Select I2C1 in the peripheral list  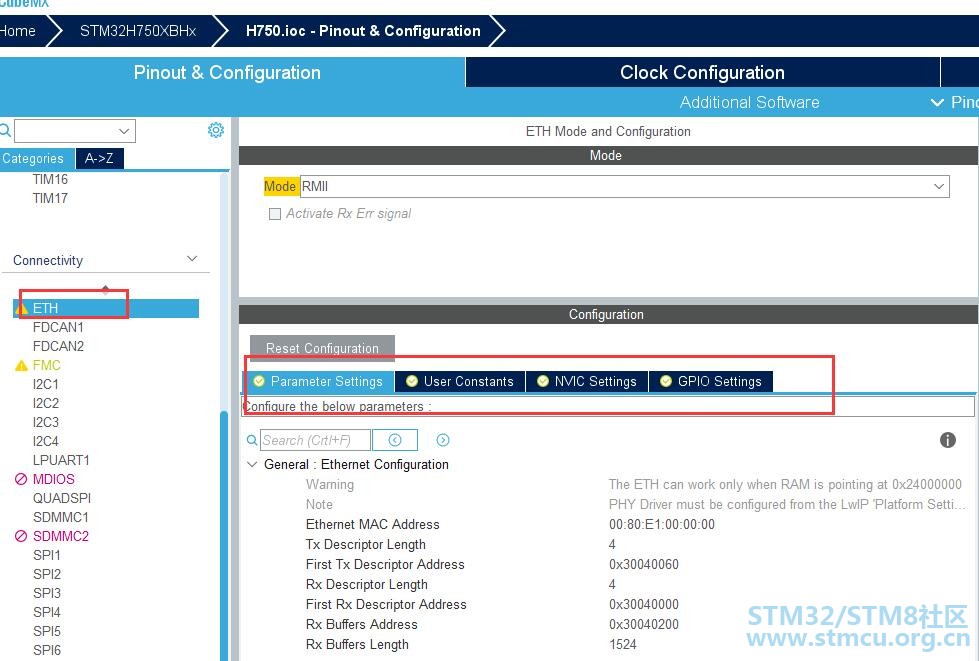coord(46,384)
